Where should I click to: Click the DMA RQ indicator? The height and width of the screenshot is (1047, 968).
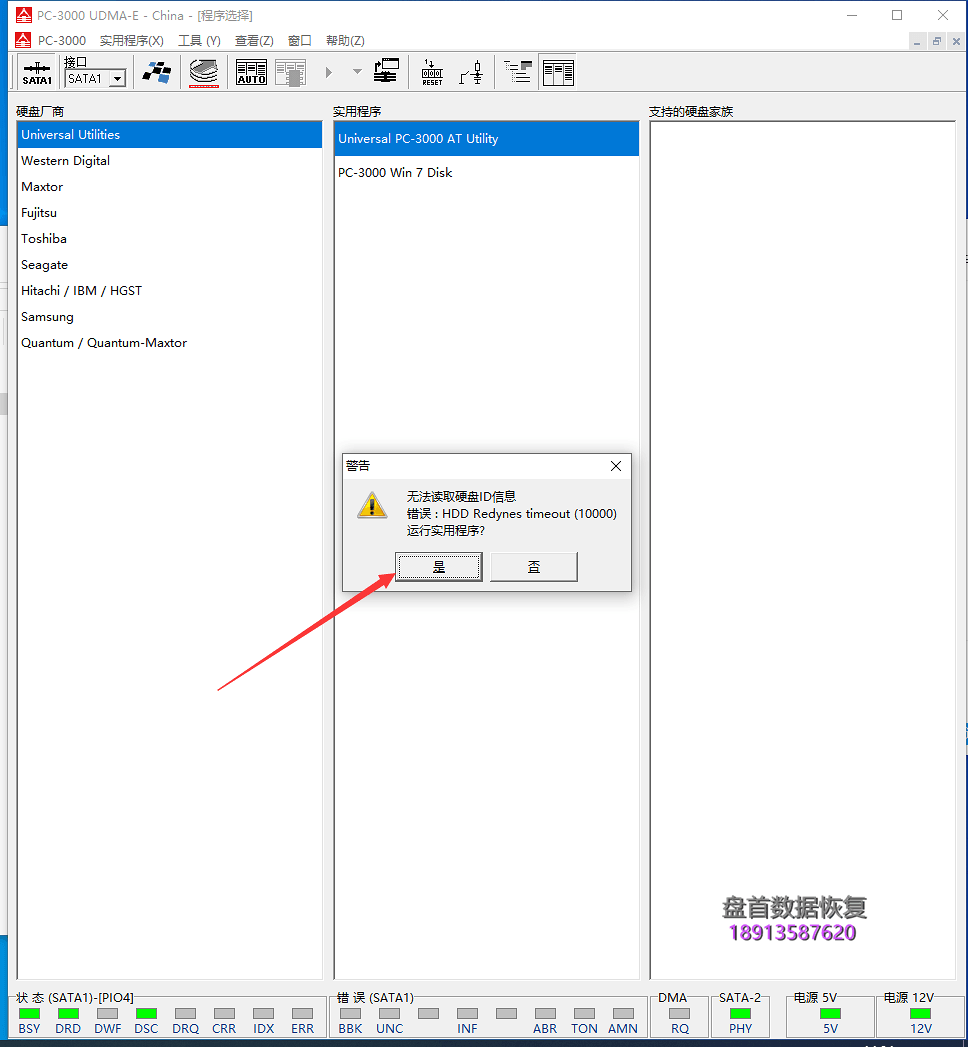(x=680, y=1021)
